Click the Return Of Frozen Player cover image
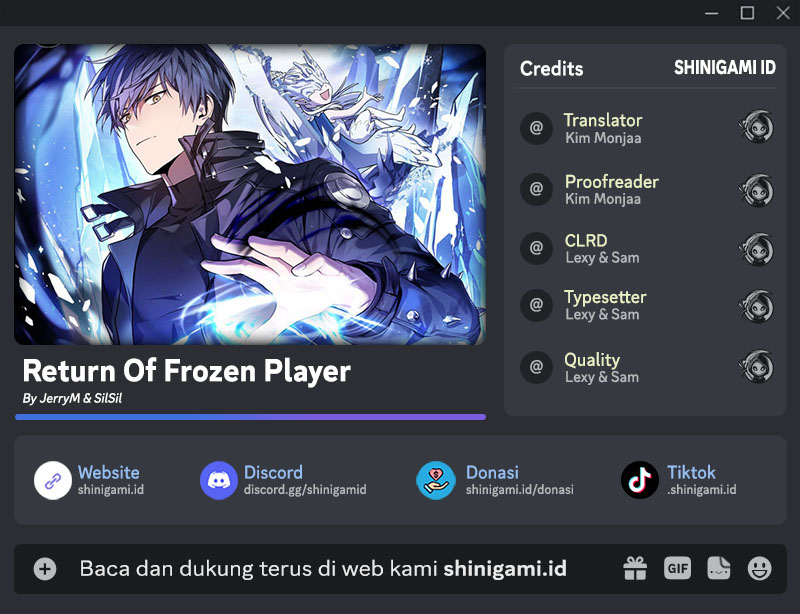 250,194
